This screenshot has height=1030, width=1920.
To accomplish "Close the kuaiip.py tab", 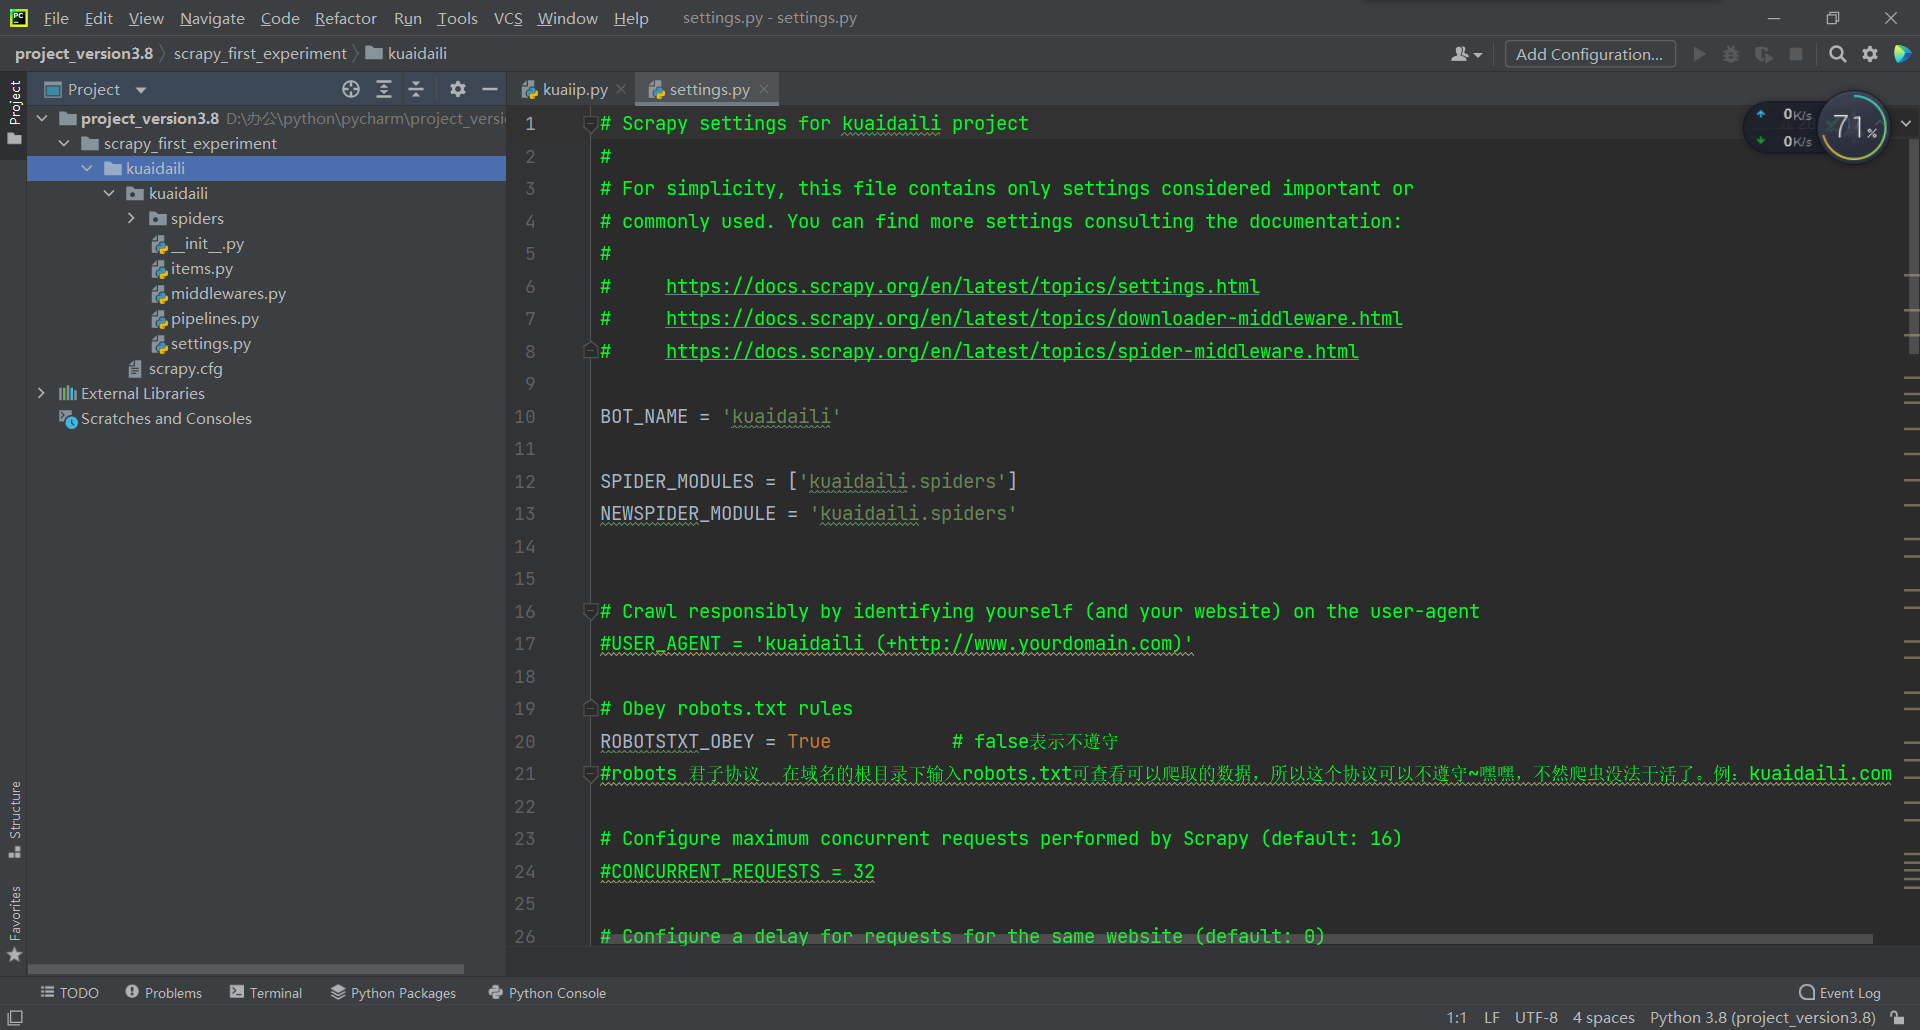I will (x=621, y=89).
